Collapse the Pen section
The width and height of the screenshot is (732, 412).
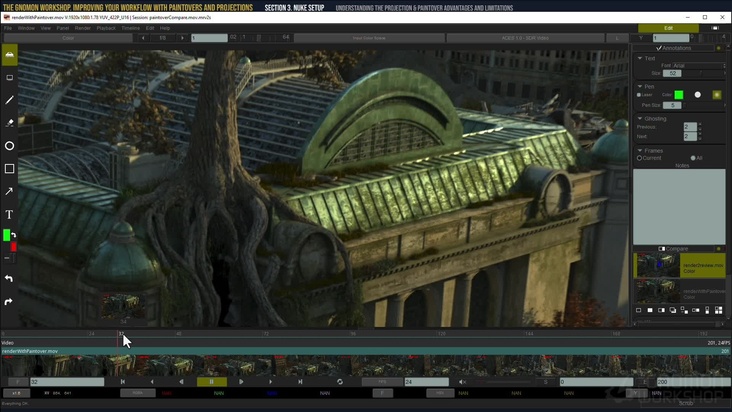pyautogui.click(x=640, y=86)
